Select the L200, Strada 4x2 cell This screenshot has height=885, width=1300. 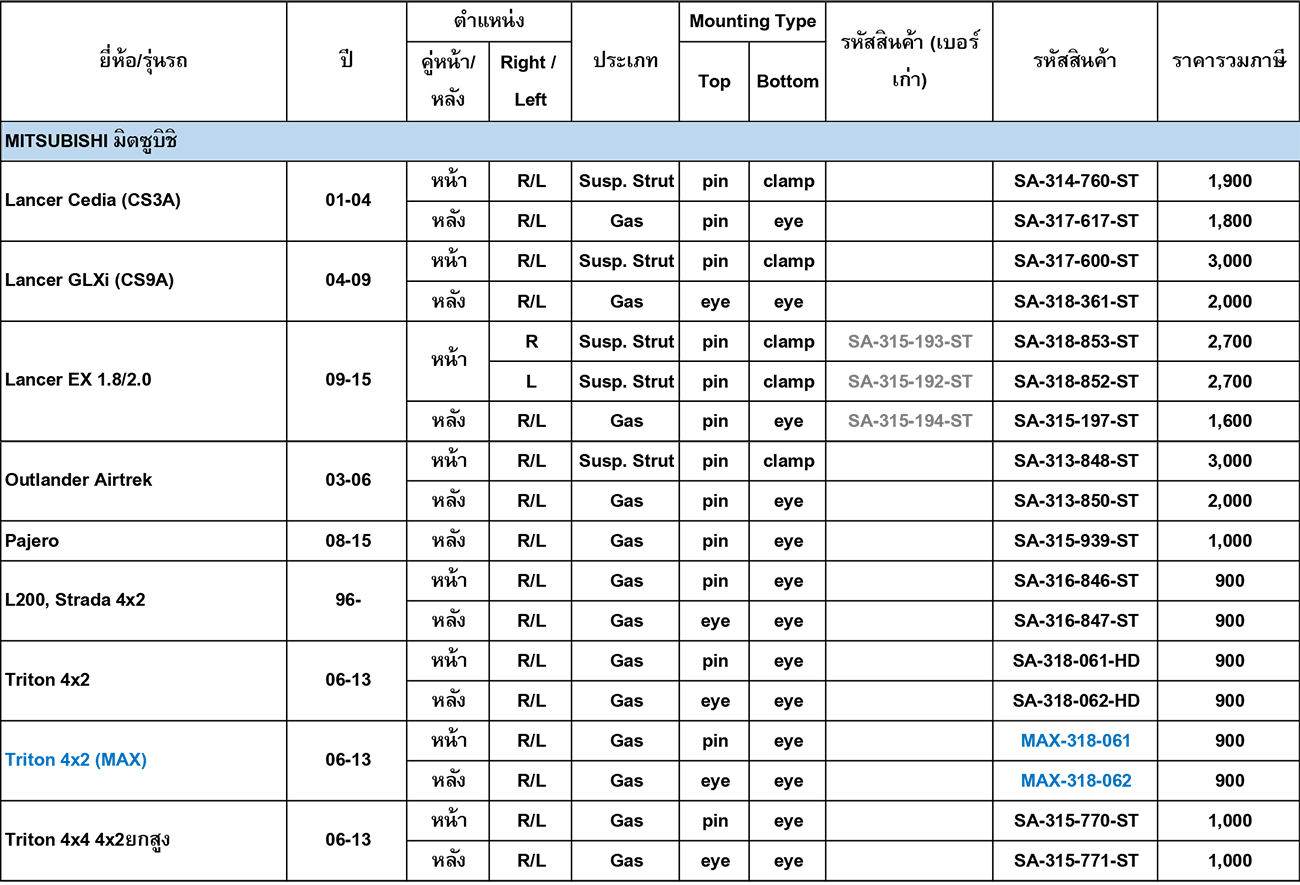coord(144,601)
